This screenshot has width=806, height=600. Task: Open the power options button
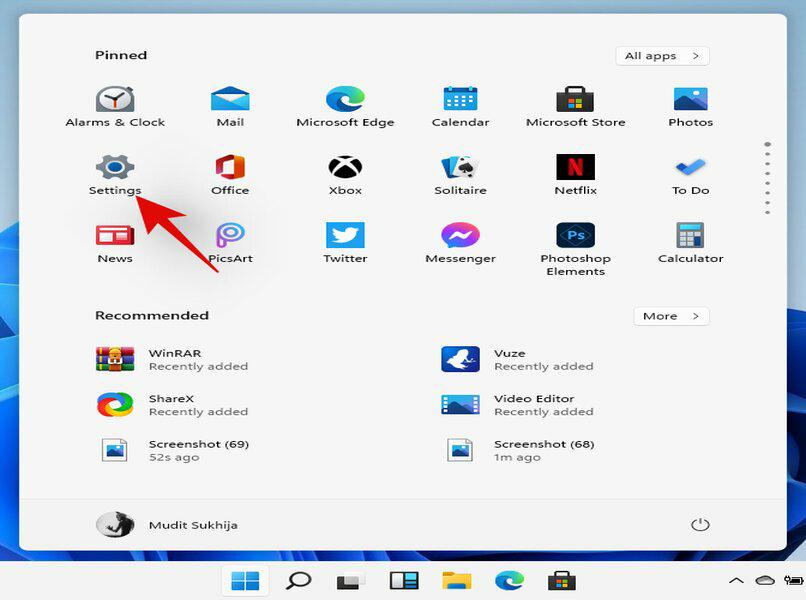point(701,523)
